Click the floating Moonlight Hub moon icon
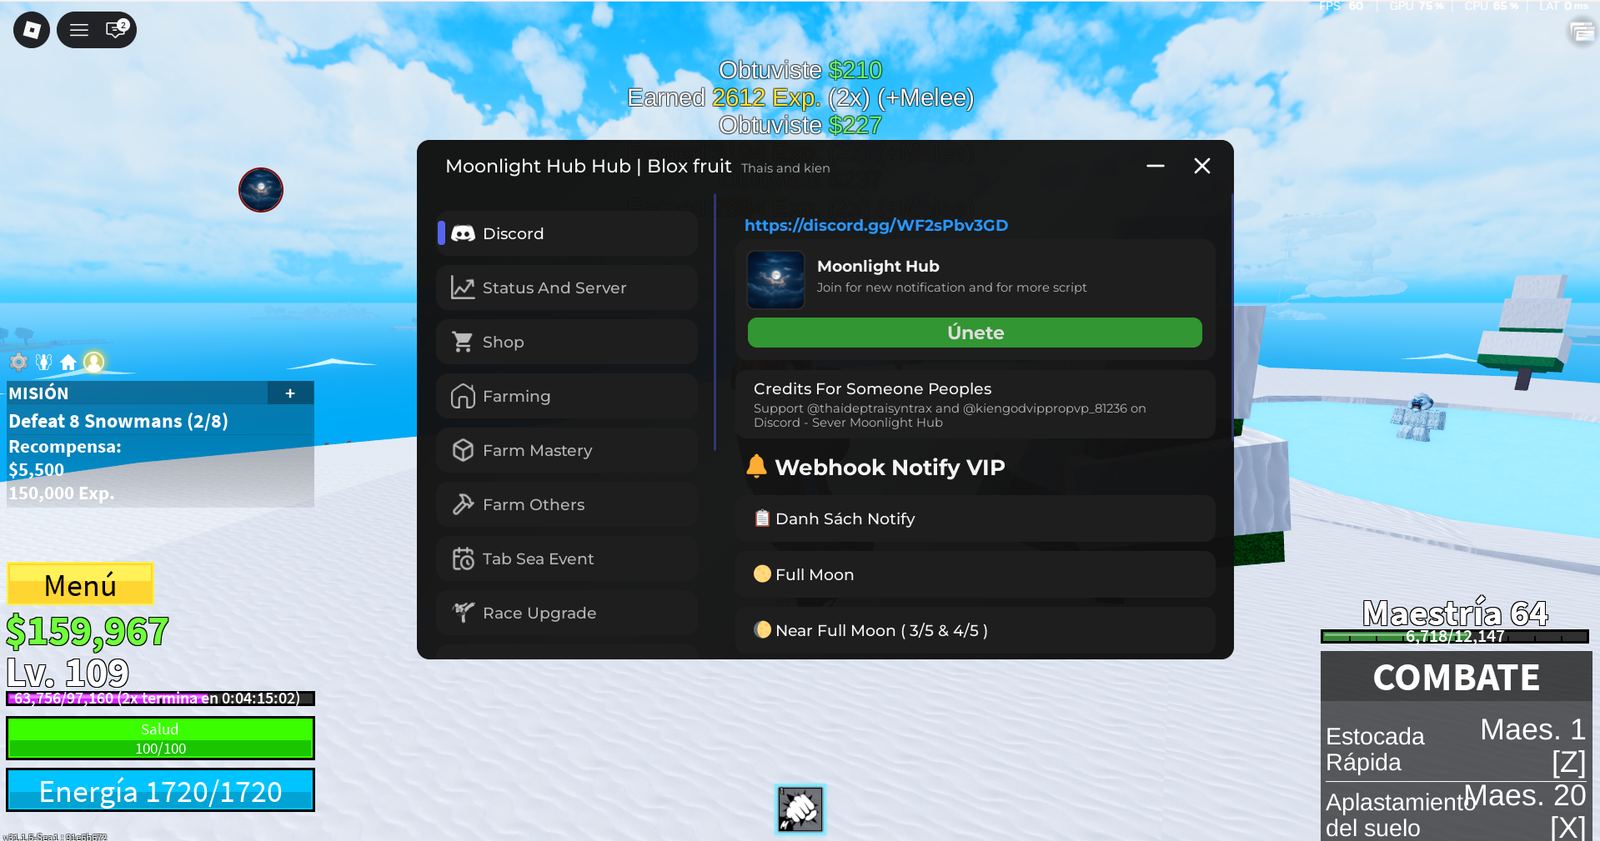The image size is (1600, 841). pos(261,190)
